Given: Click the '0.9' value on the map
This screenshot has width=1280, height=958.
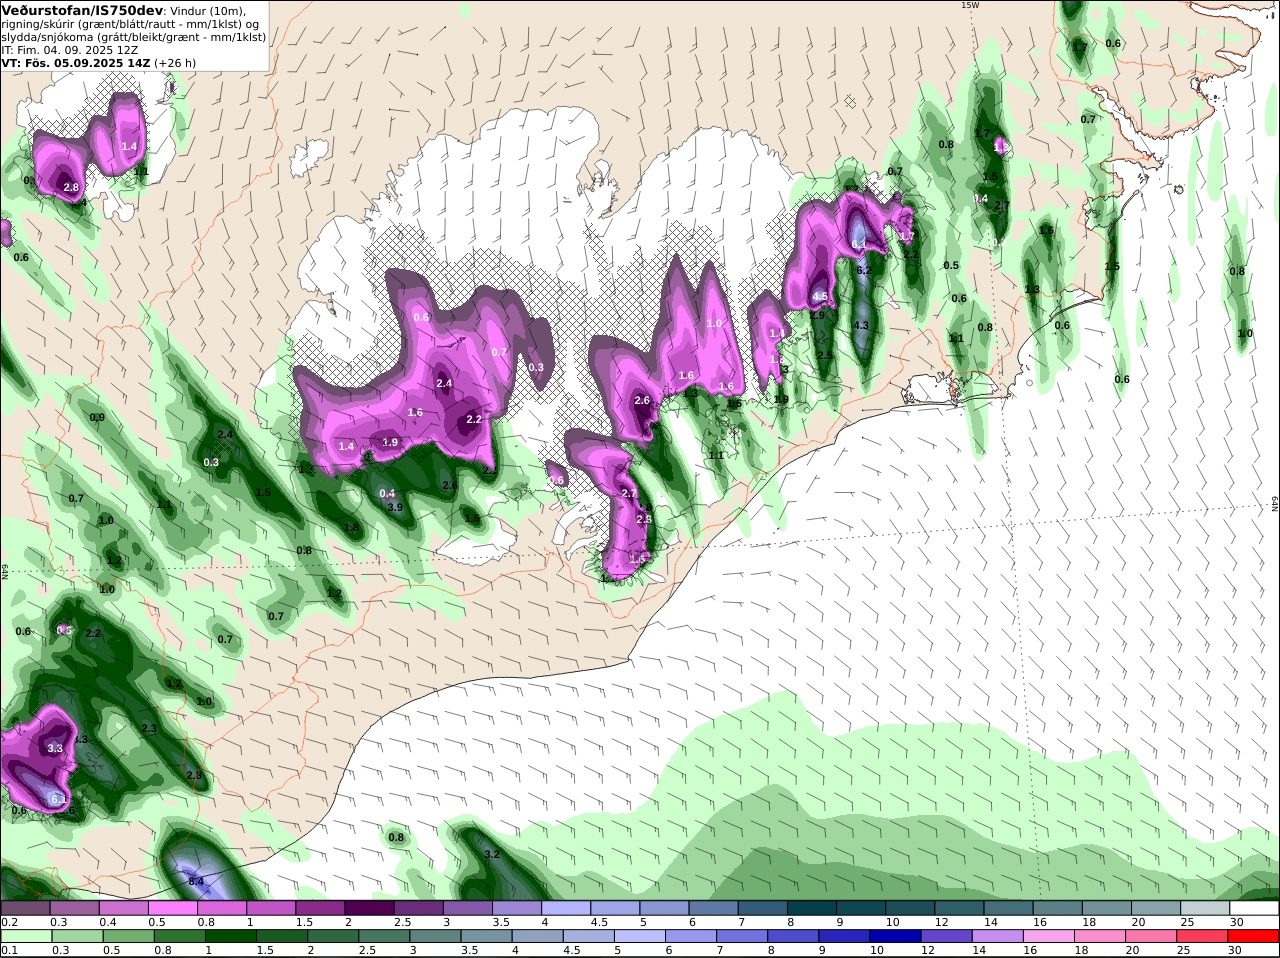Looking at the screenshot, I should point(97,417).
